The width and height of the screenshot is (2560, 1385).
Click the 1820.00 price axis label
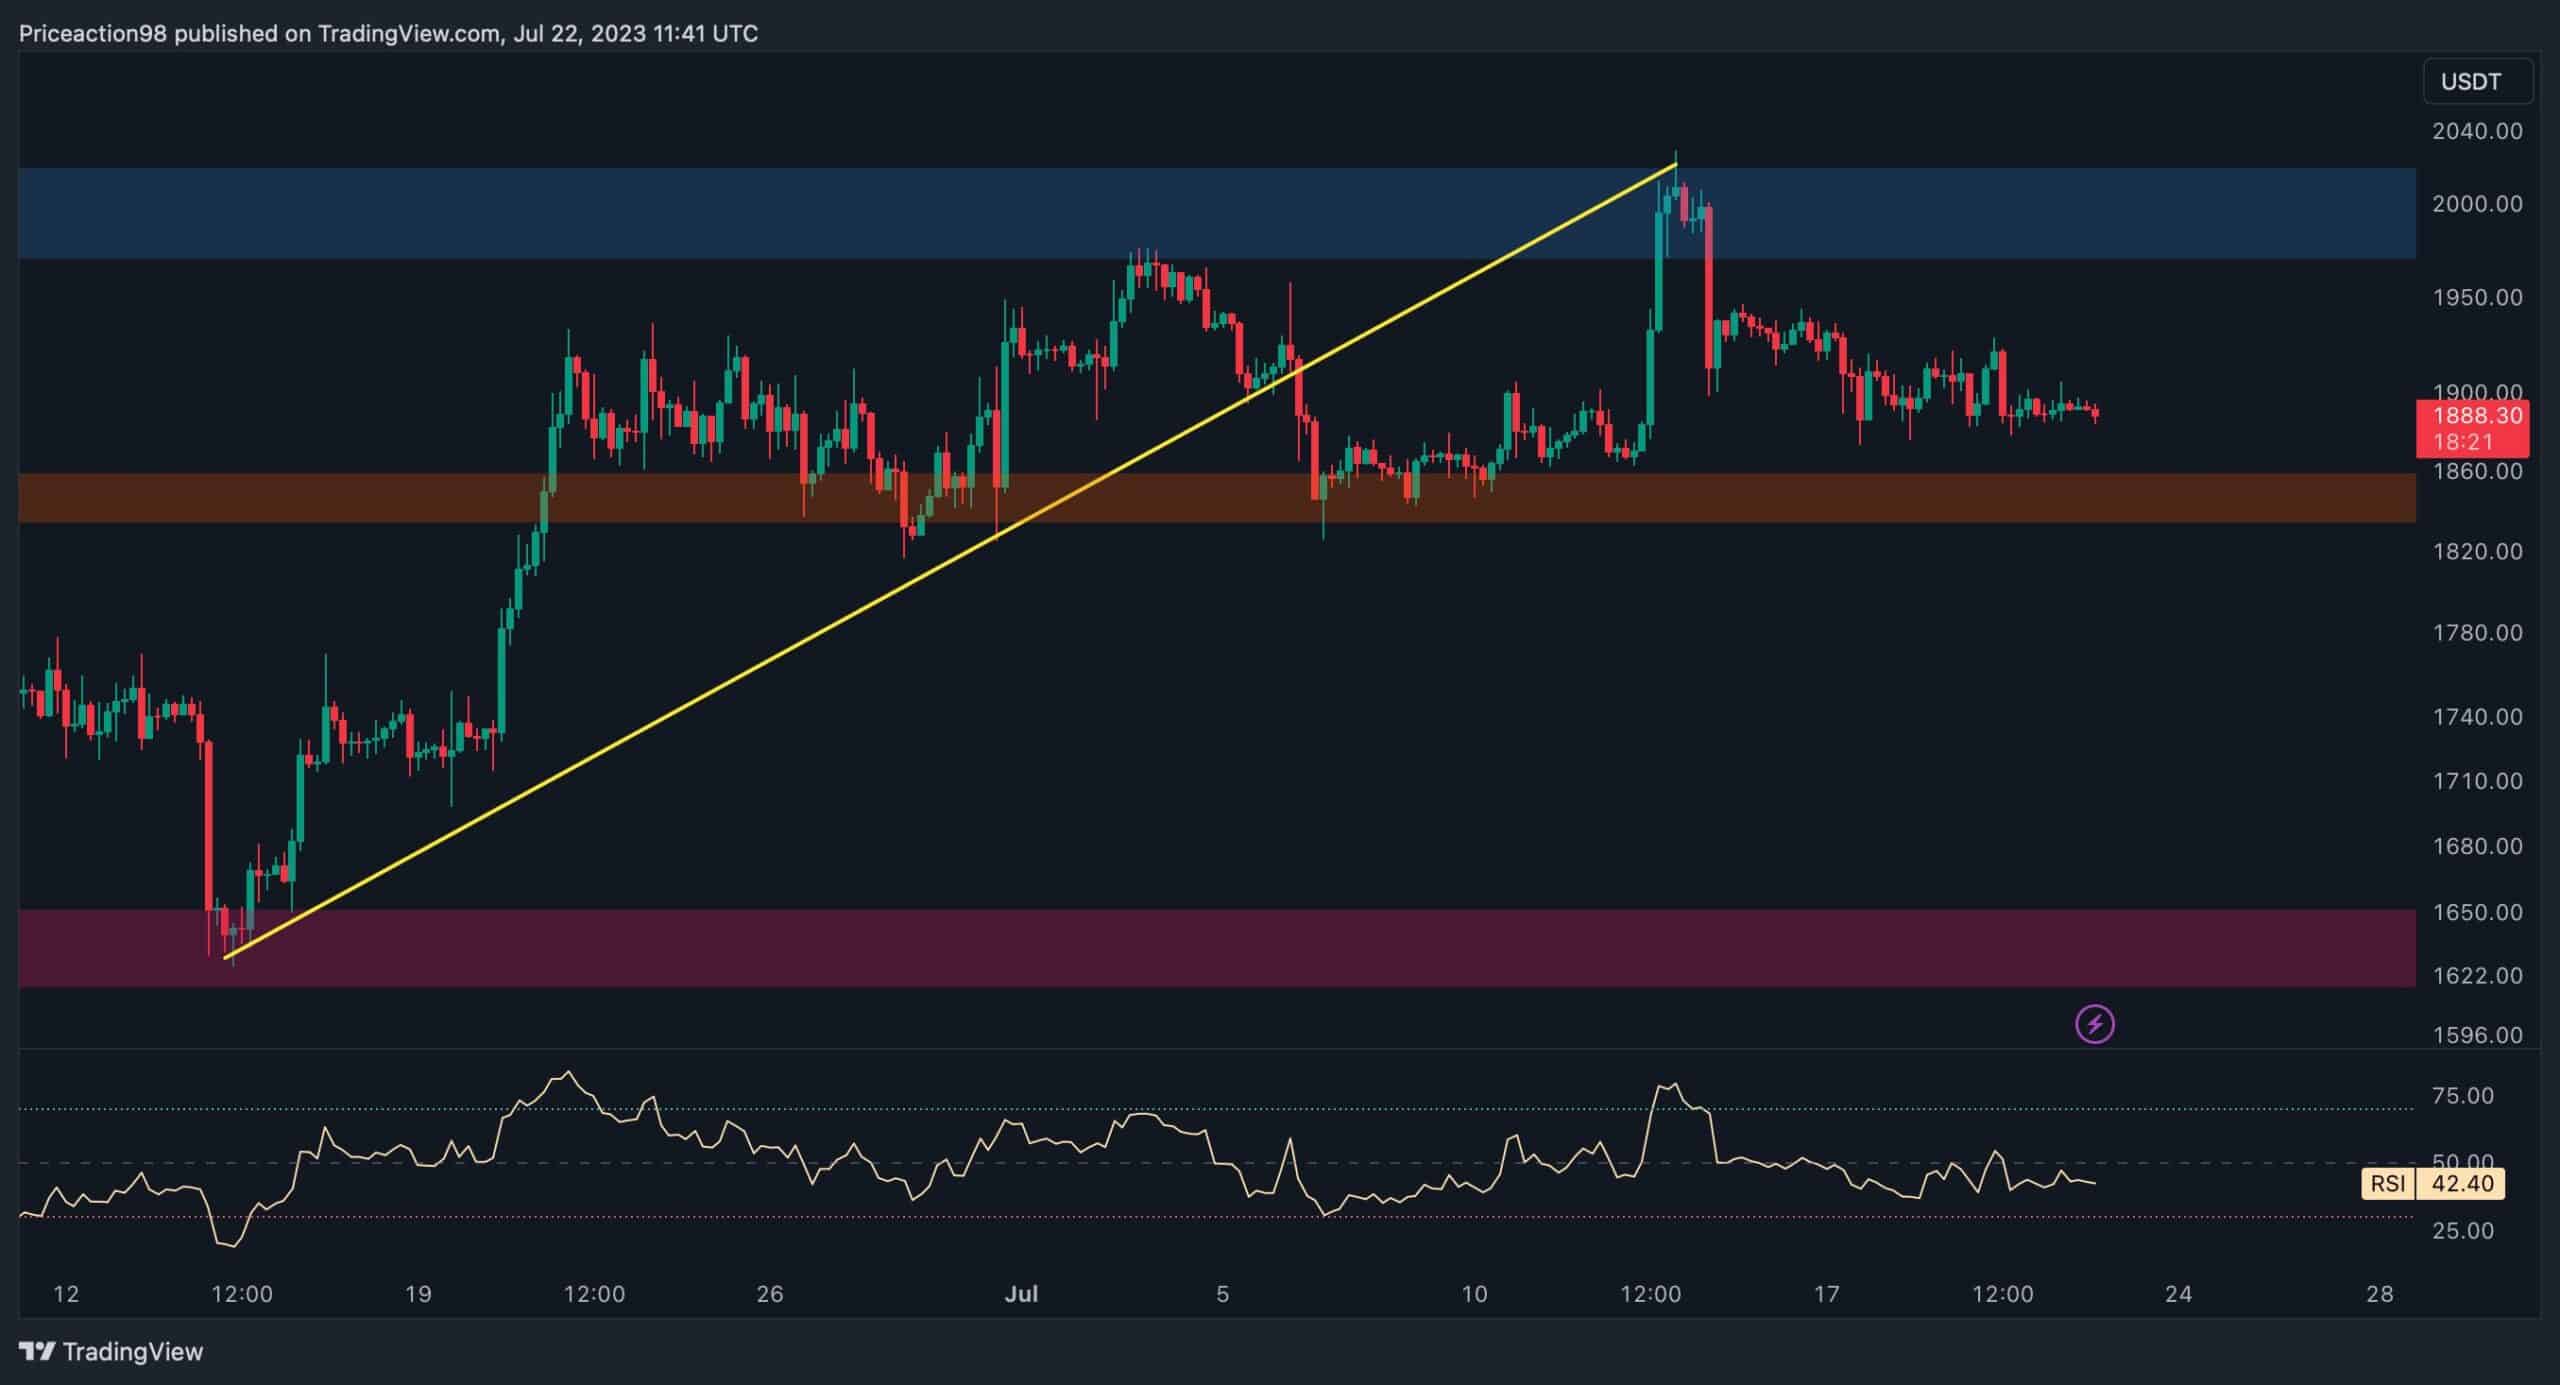[2477, 552]
